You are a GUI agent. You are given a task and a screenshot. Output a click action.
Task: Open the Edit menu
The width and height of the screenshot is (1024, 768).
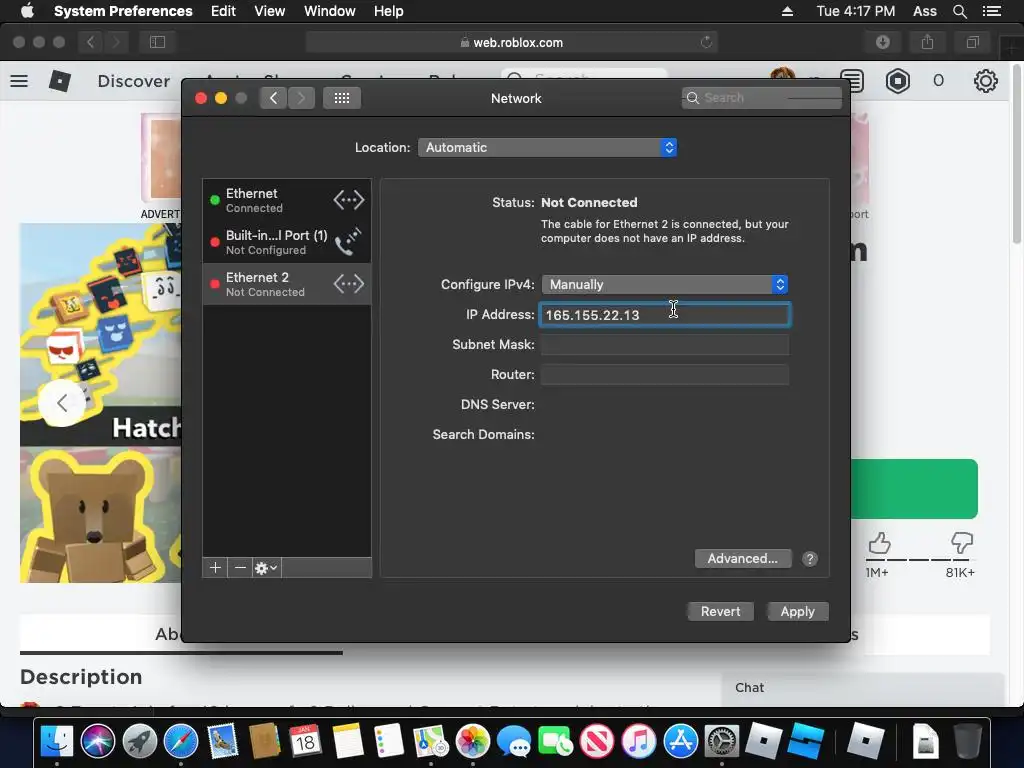click(223, 11)
